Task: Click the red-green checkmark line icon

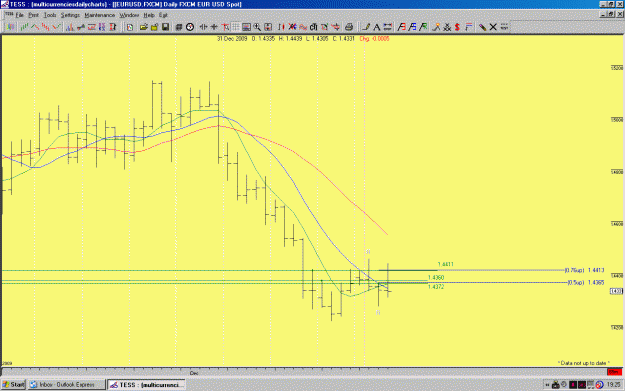Action: (x=57, y=27)
